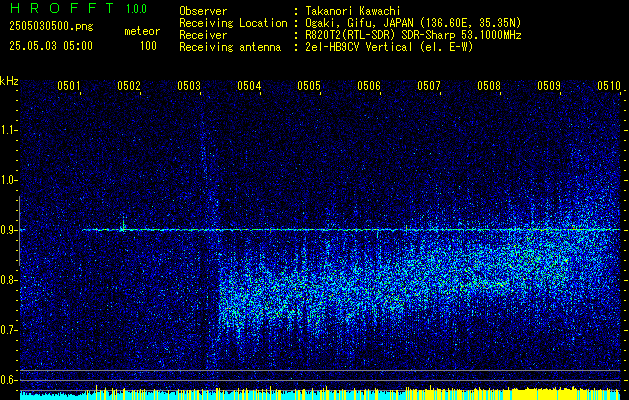Viewport: 629px width, 400px height.
Task: Click the 0502 time axis marker
Action: pos(129,85)
